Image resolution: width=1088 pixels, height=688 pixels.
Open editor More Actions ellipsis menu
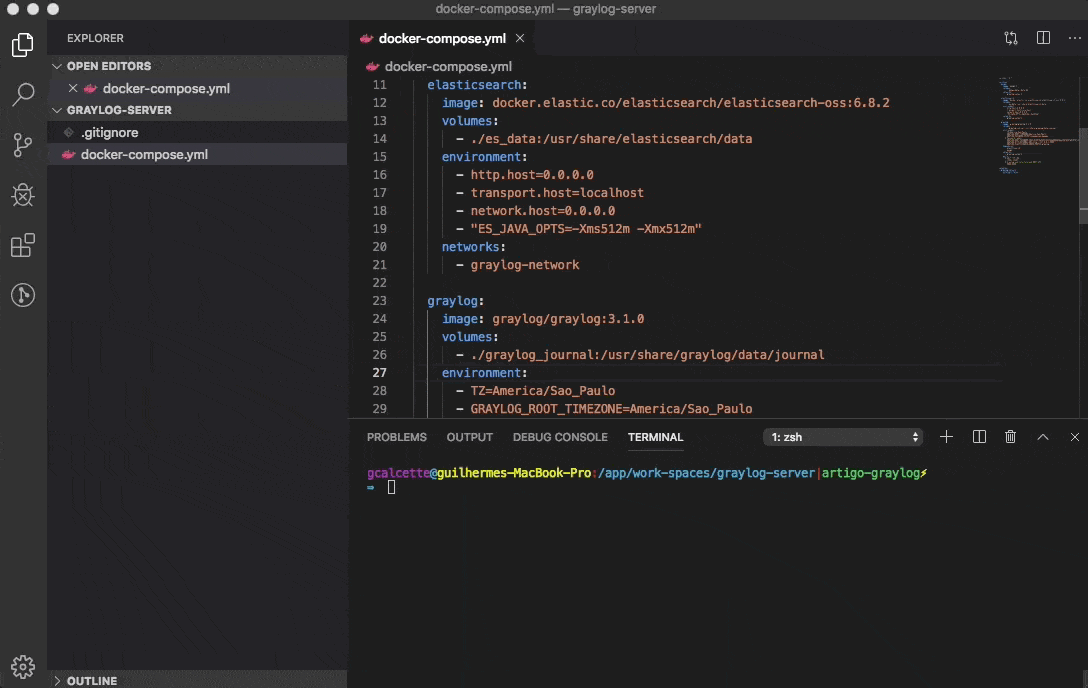(x=1074, y=38)
